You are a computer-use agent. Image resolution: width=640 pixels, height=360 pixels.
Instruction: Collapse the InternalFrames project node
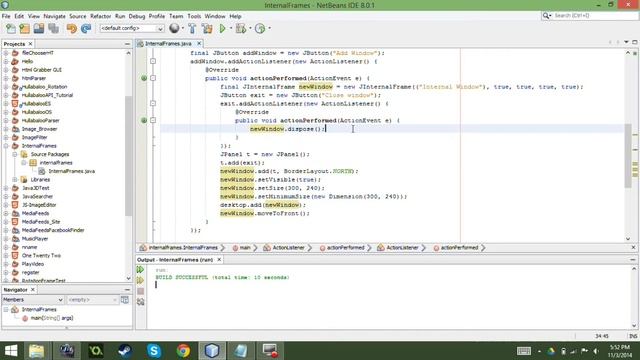(x=6, y=146)
